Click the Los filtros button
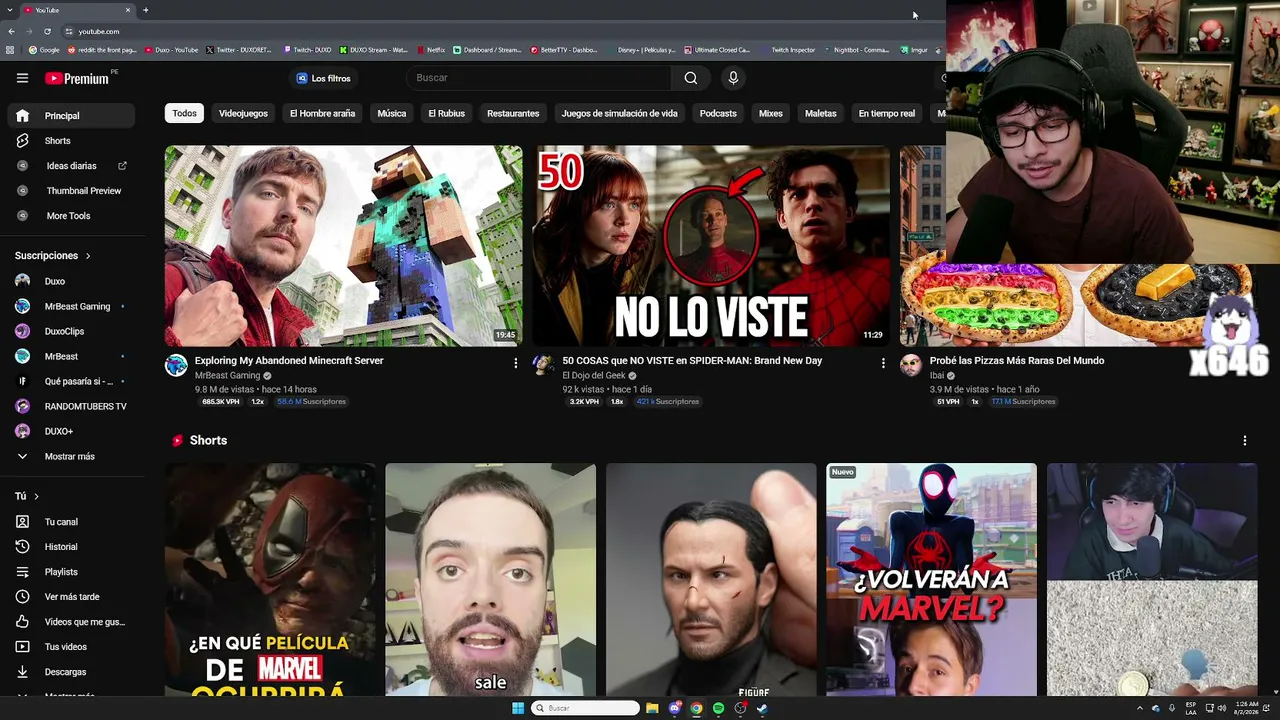Viewport: 1280px width, 720px height. (x=323, y=78)
